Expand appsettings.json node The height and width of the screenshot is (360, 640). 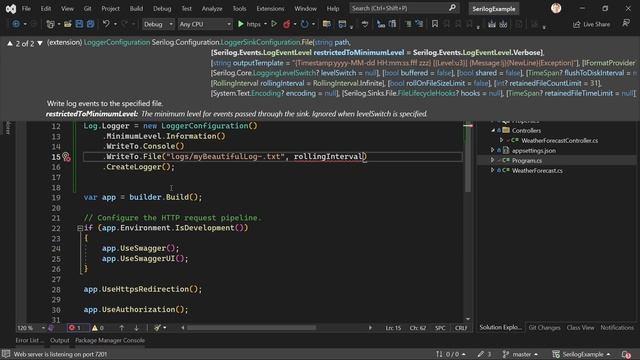click(x=493, y=150)
